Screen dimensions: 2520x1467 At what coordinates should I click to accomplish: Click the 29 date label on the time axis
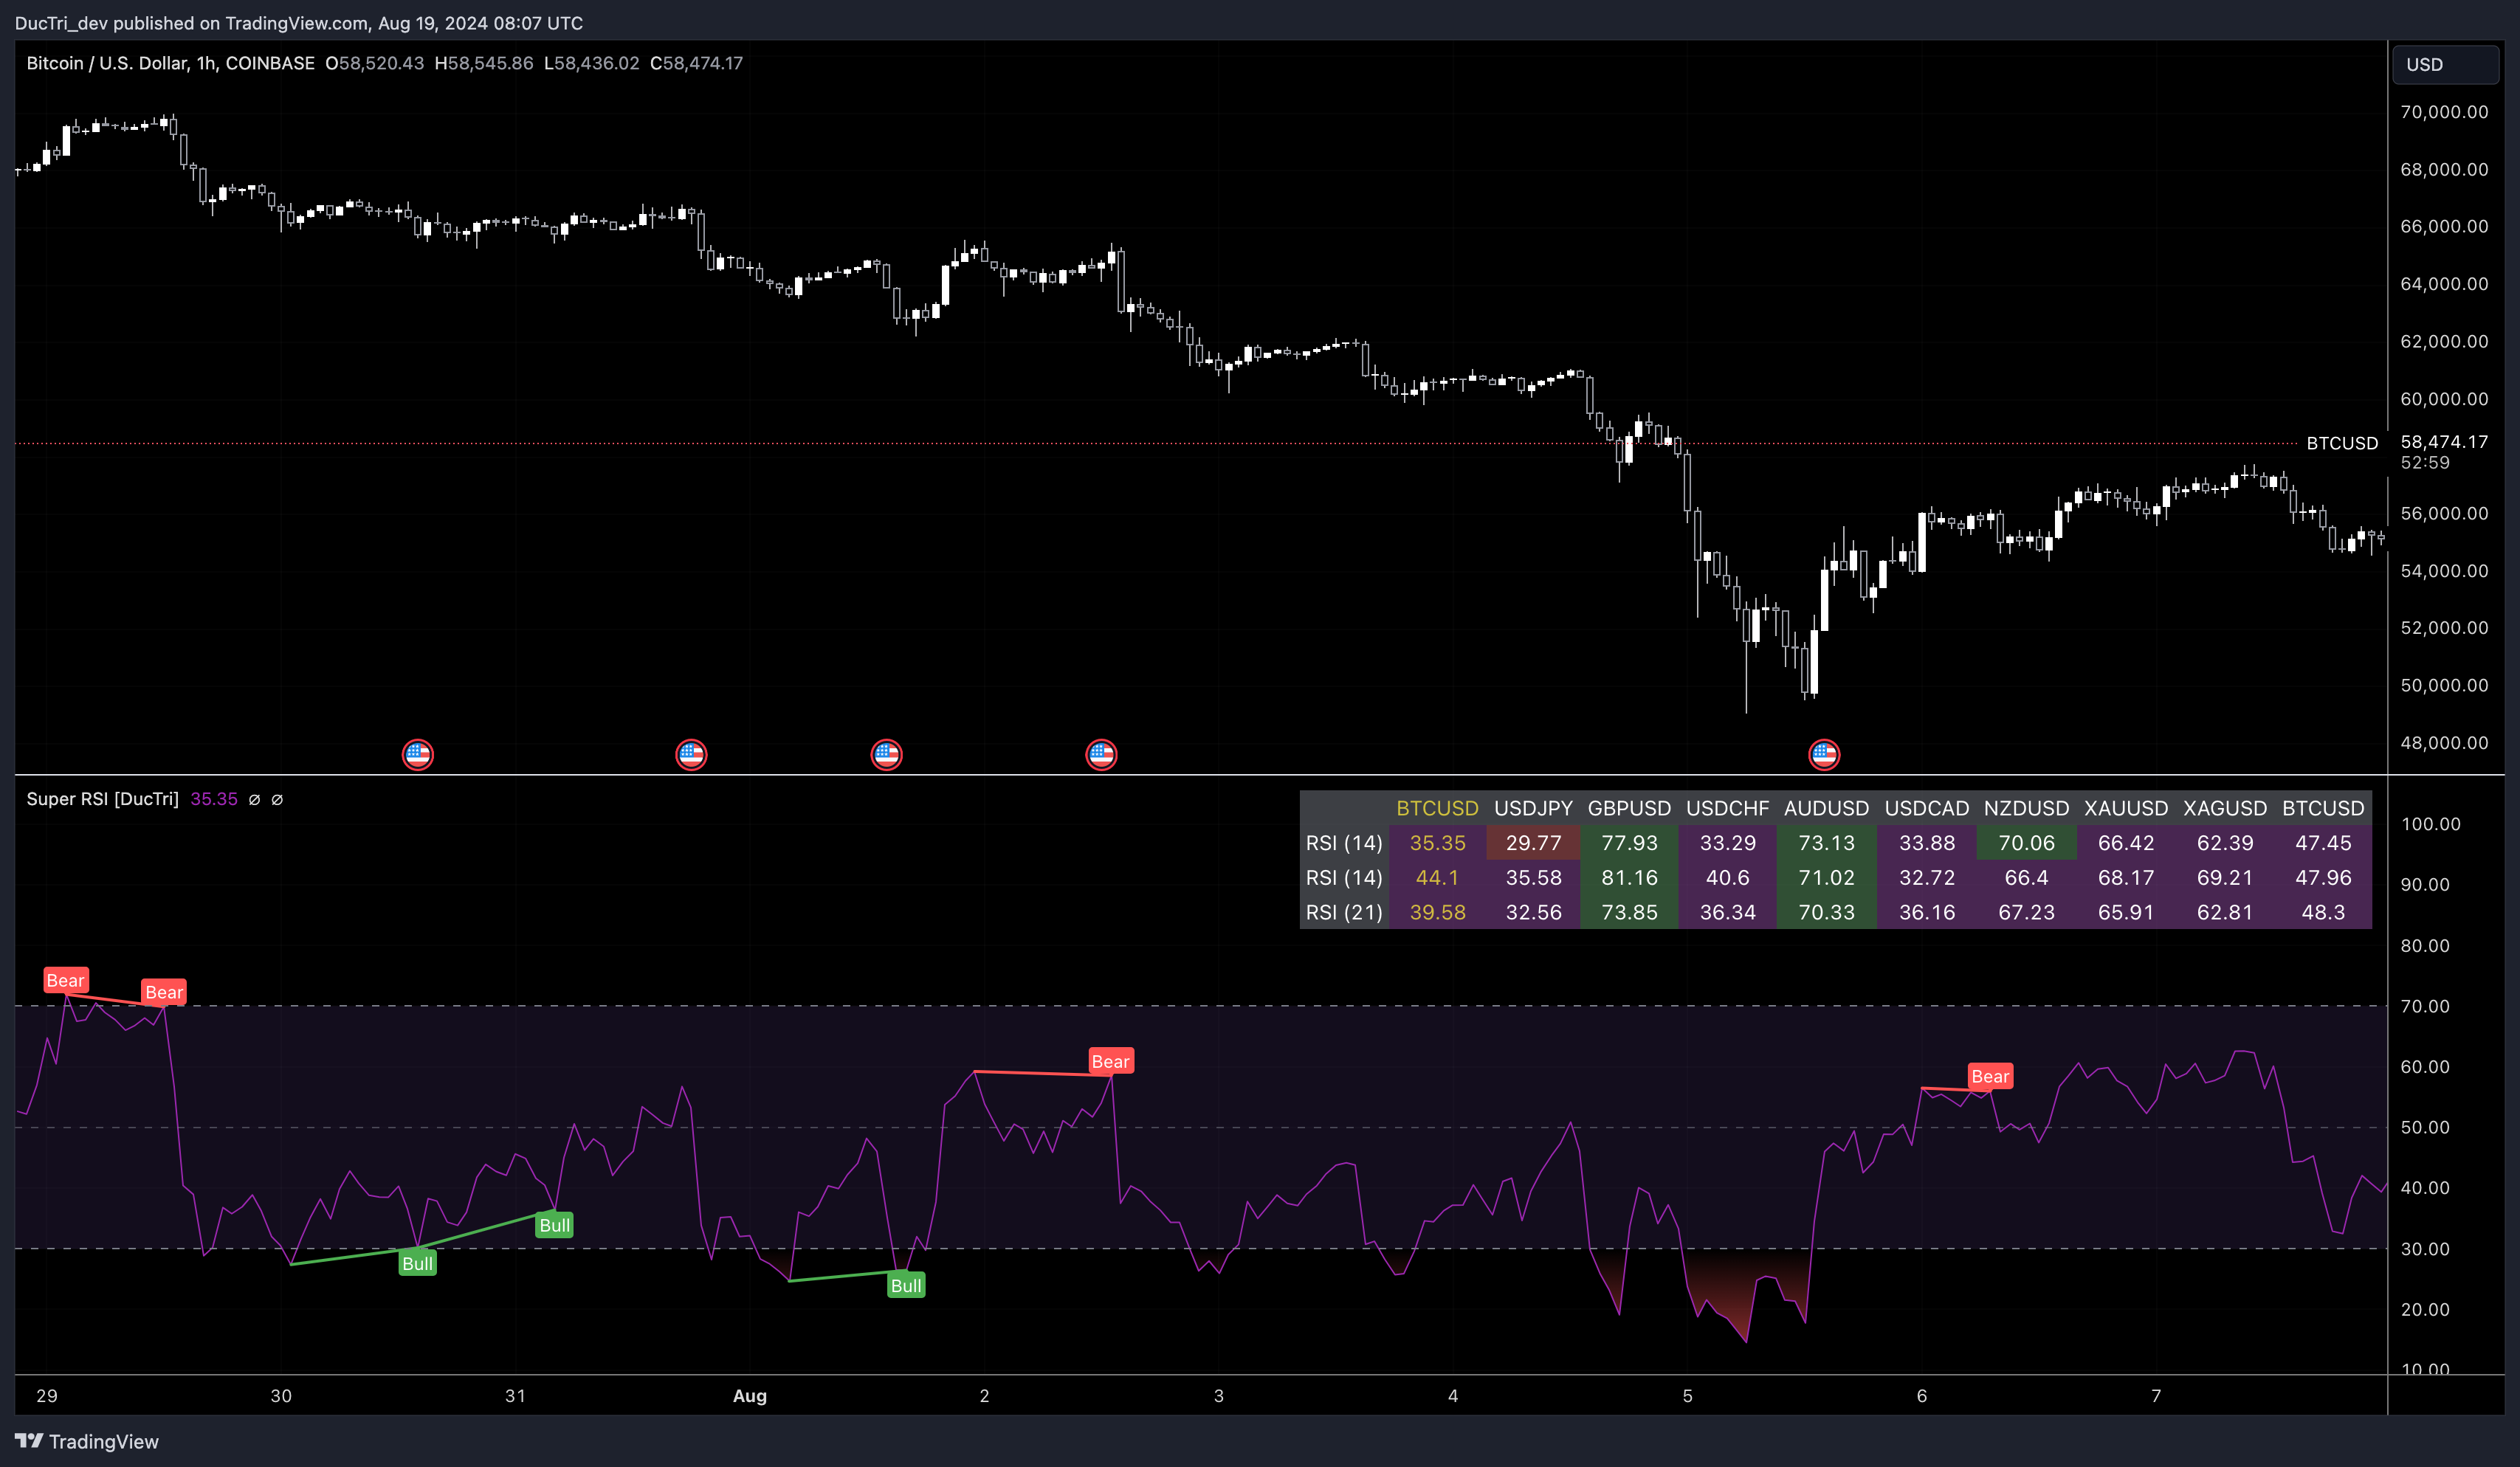47,1396
